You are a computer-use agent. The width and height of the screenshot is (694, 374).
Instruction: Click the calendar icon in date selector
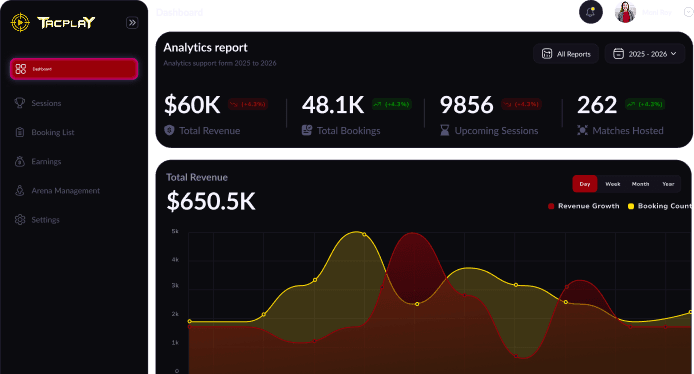[618, 54]
